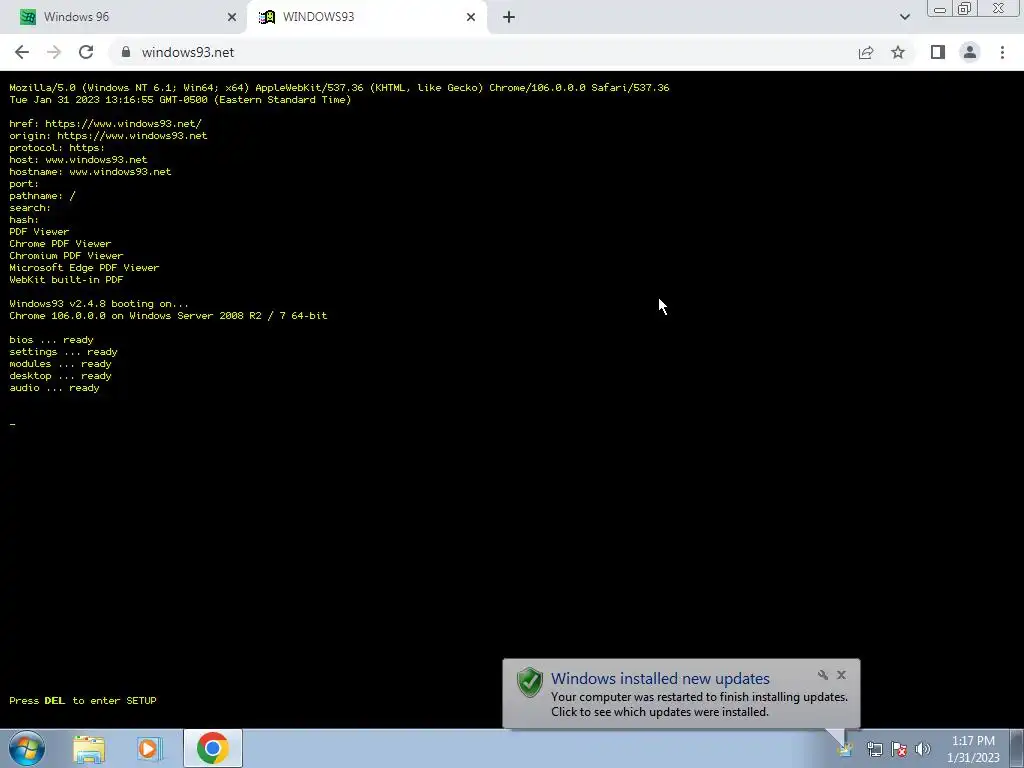Viewport: 1024px width, 768px height.
Task: Open the Chrome three-dot menu
Action: click(1002, 52)
